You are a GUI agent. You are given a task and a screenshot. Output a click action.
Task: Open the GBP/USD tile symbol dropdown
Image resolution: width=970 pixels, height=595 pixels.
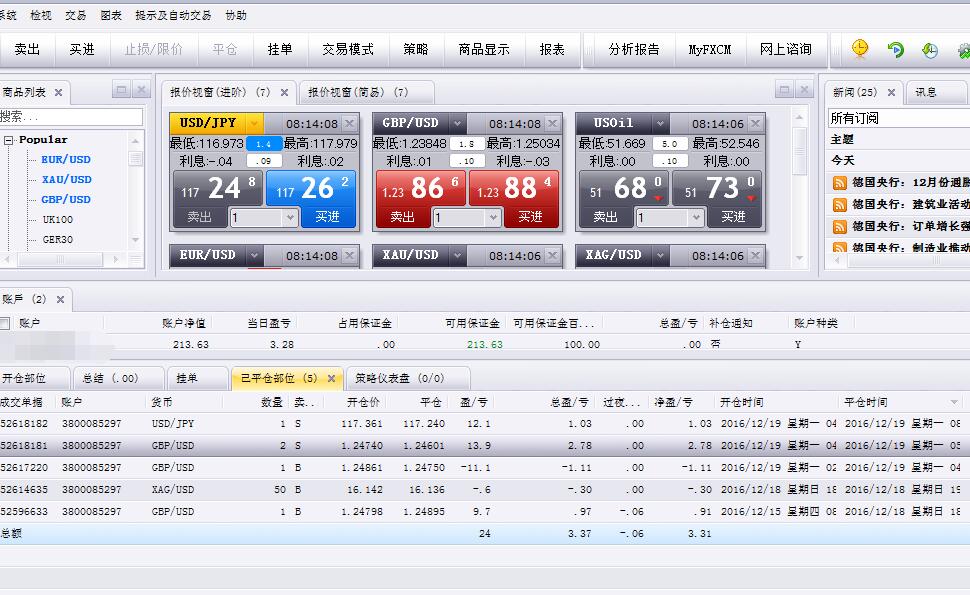pos(457,123)
